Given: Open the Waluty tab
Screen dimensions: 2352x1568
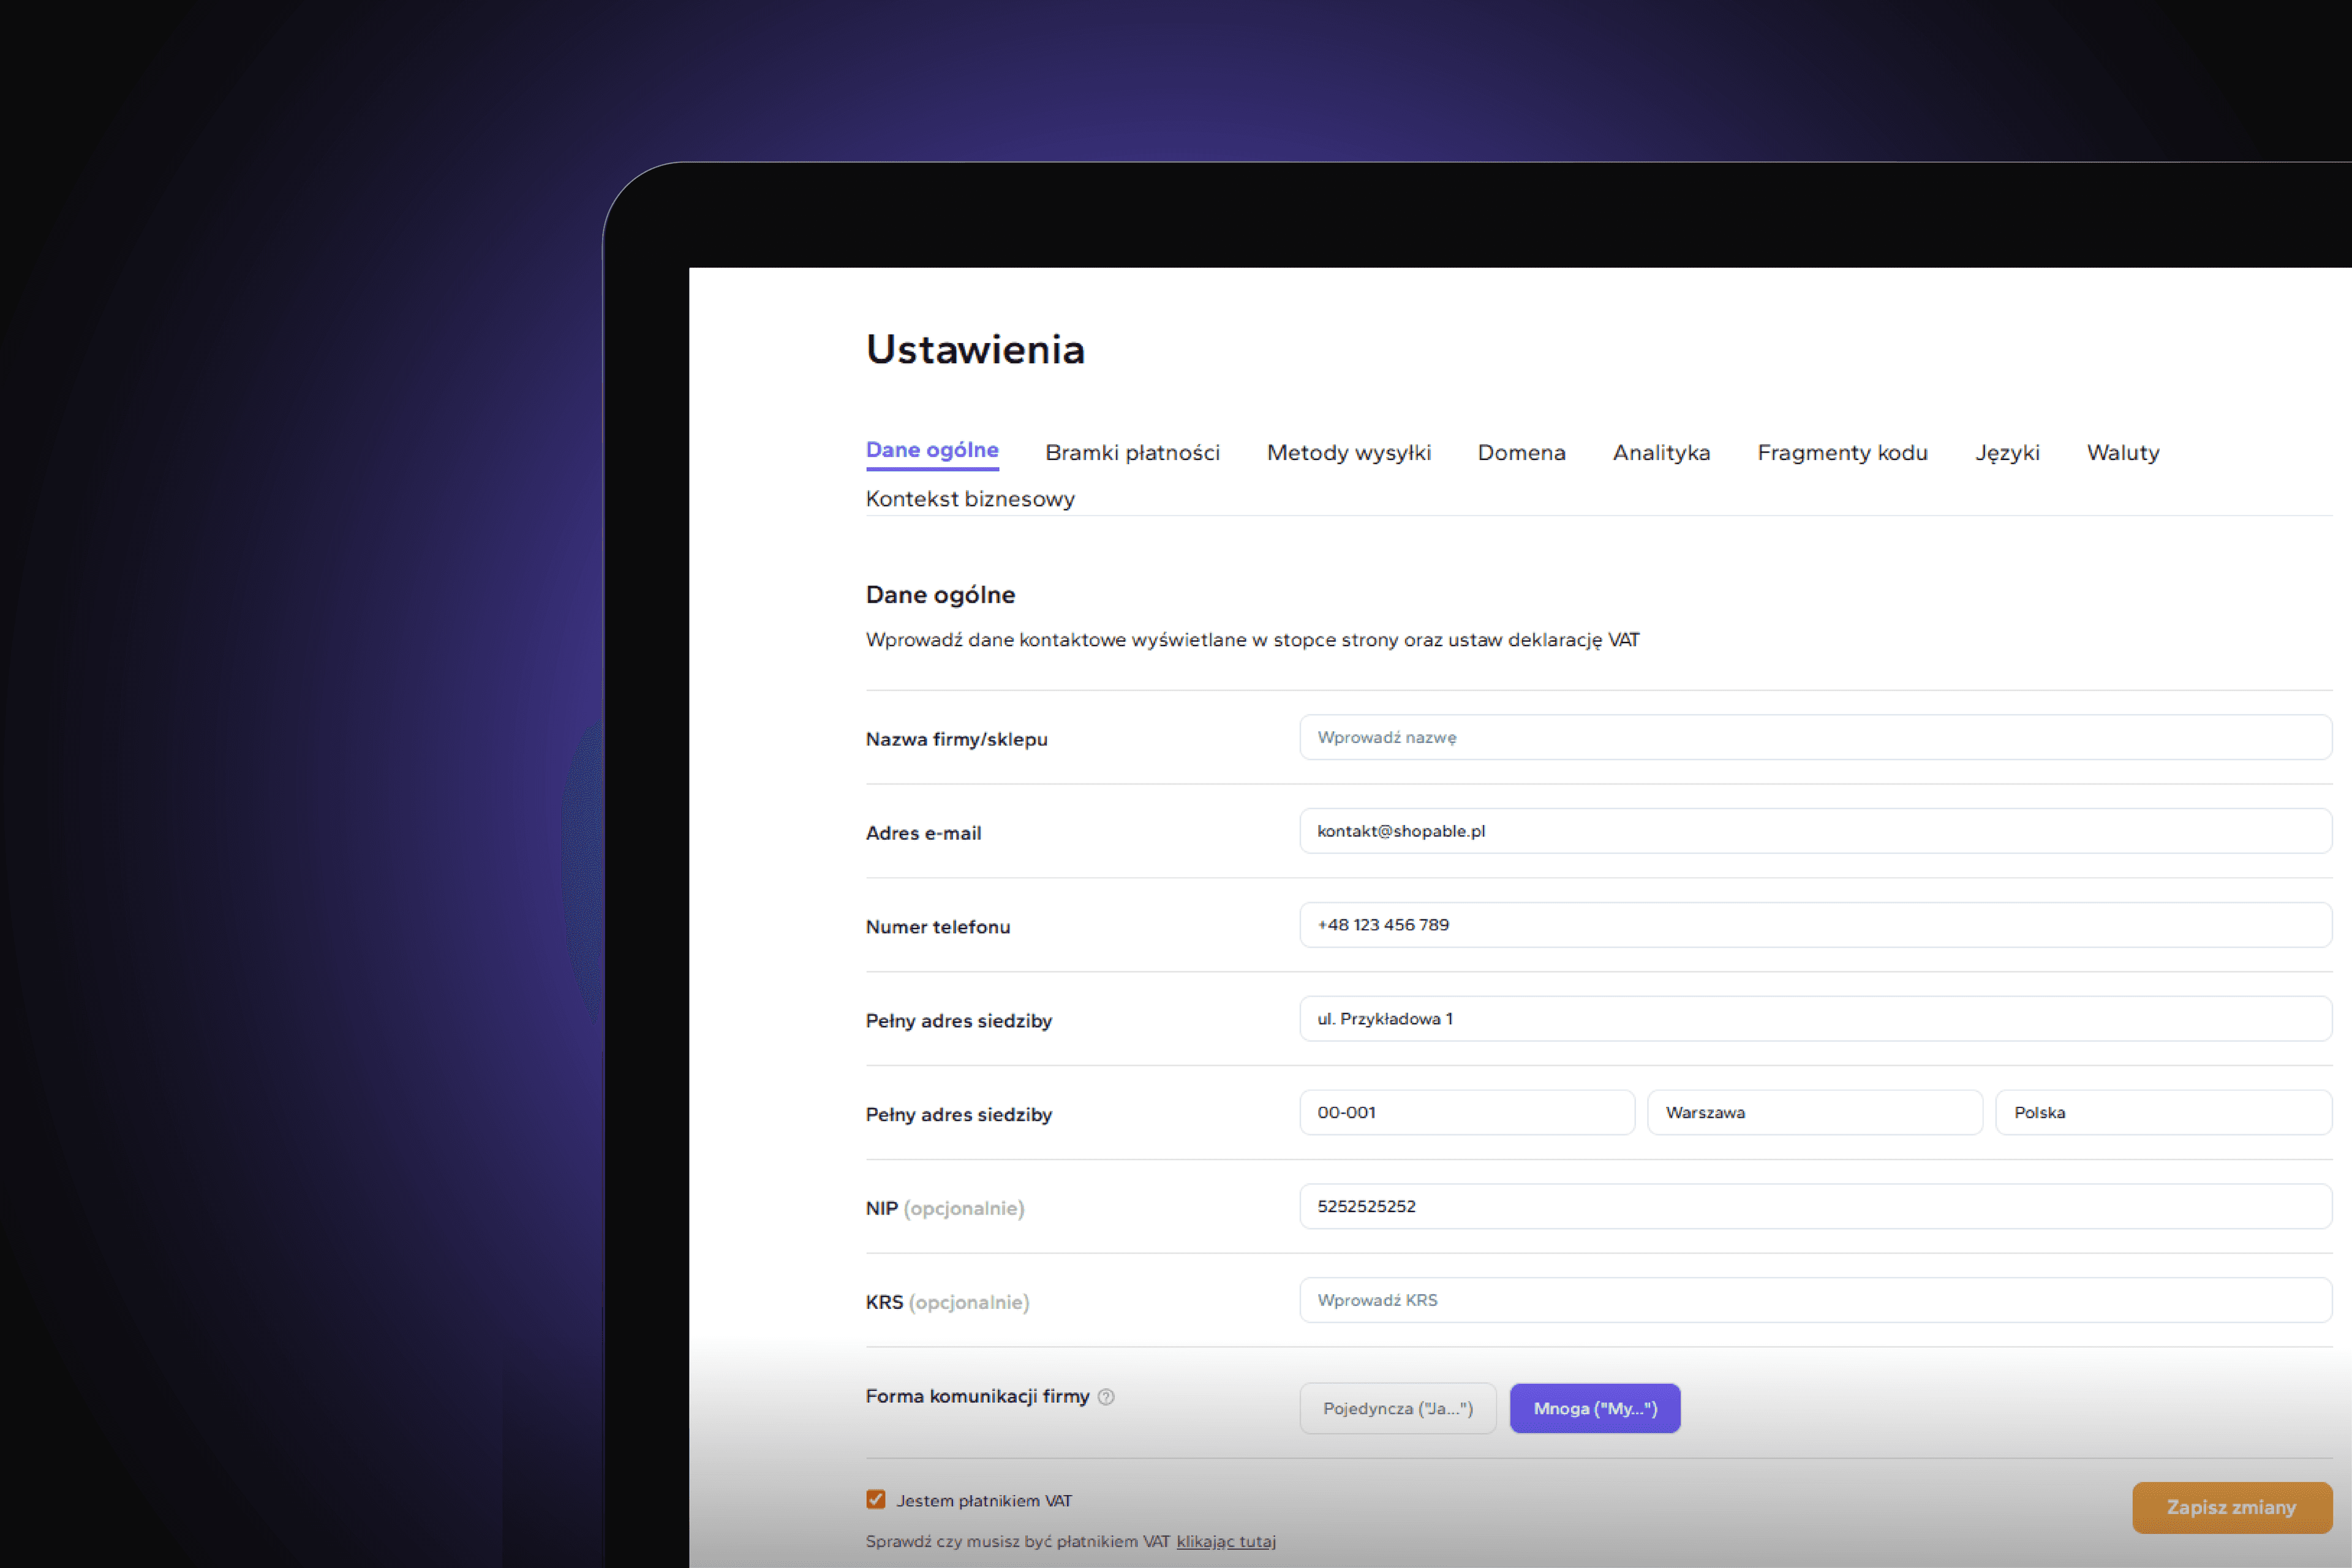Looking at the screenshot, I should (2123, 453).
